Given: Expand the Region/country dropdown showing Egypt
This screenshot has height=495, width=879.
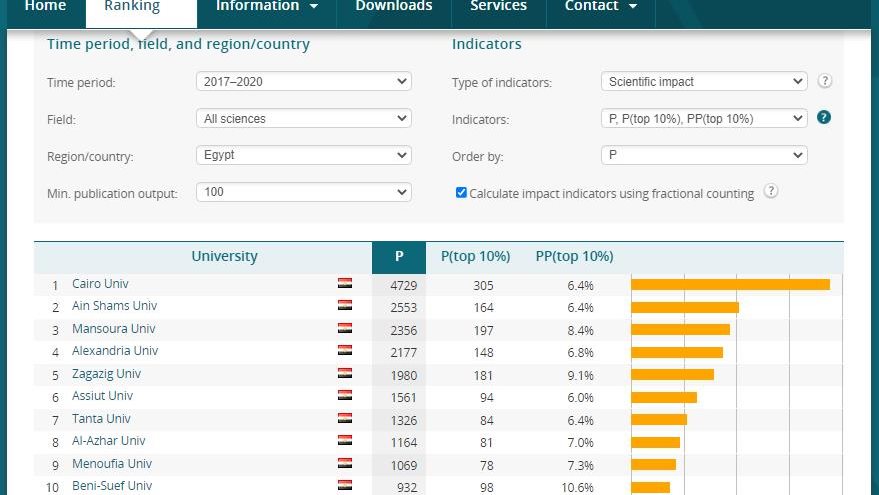Looking at the screenshot, I should pos(303,155).
